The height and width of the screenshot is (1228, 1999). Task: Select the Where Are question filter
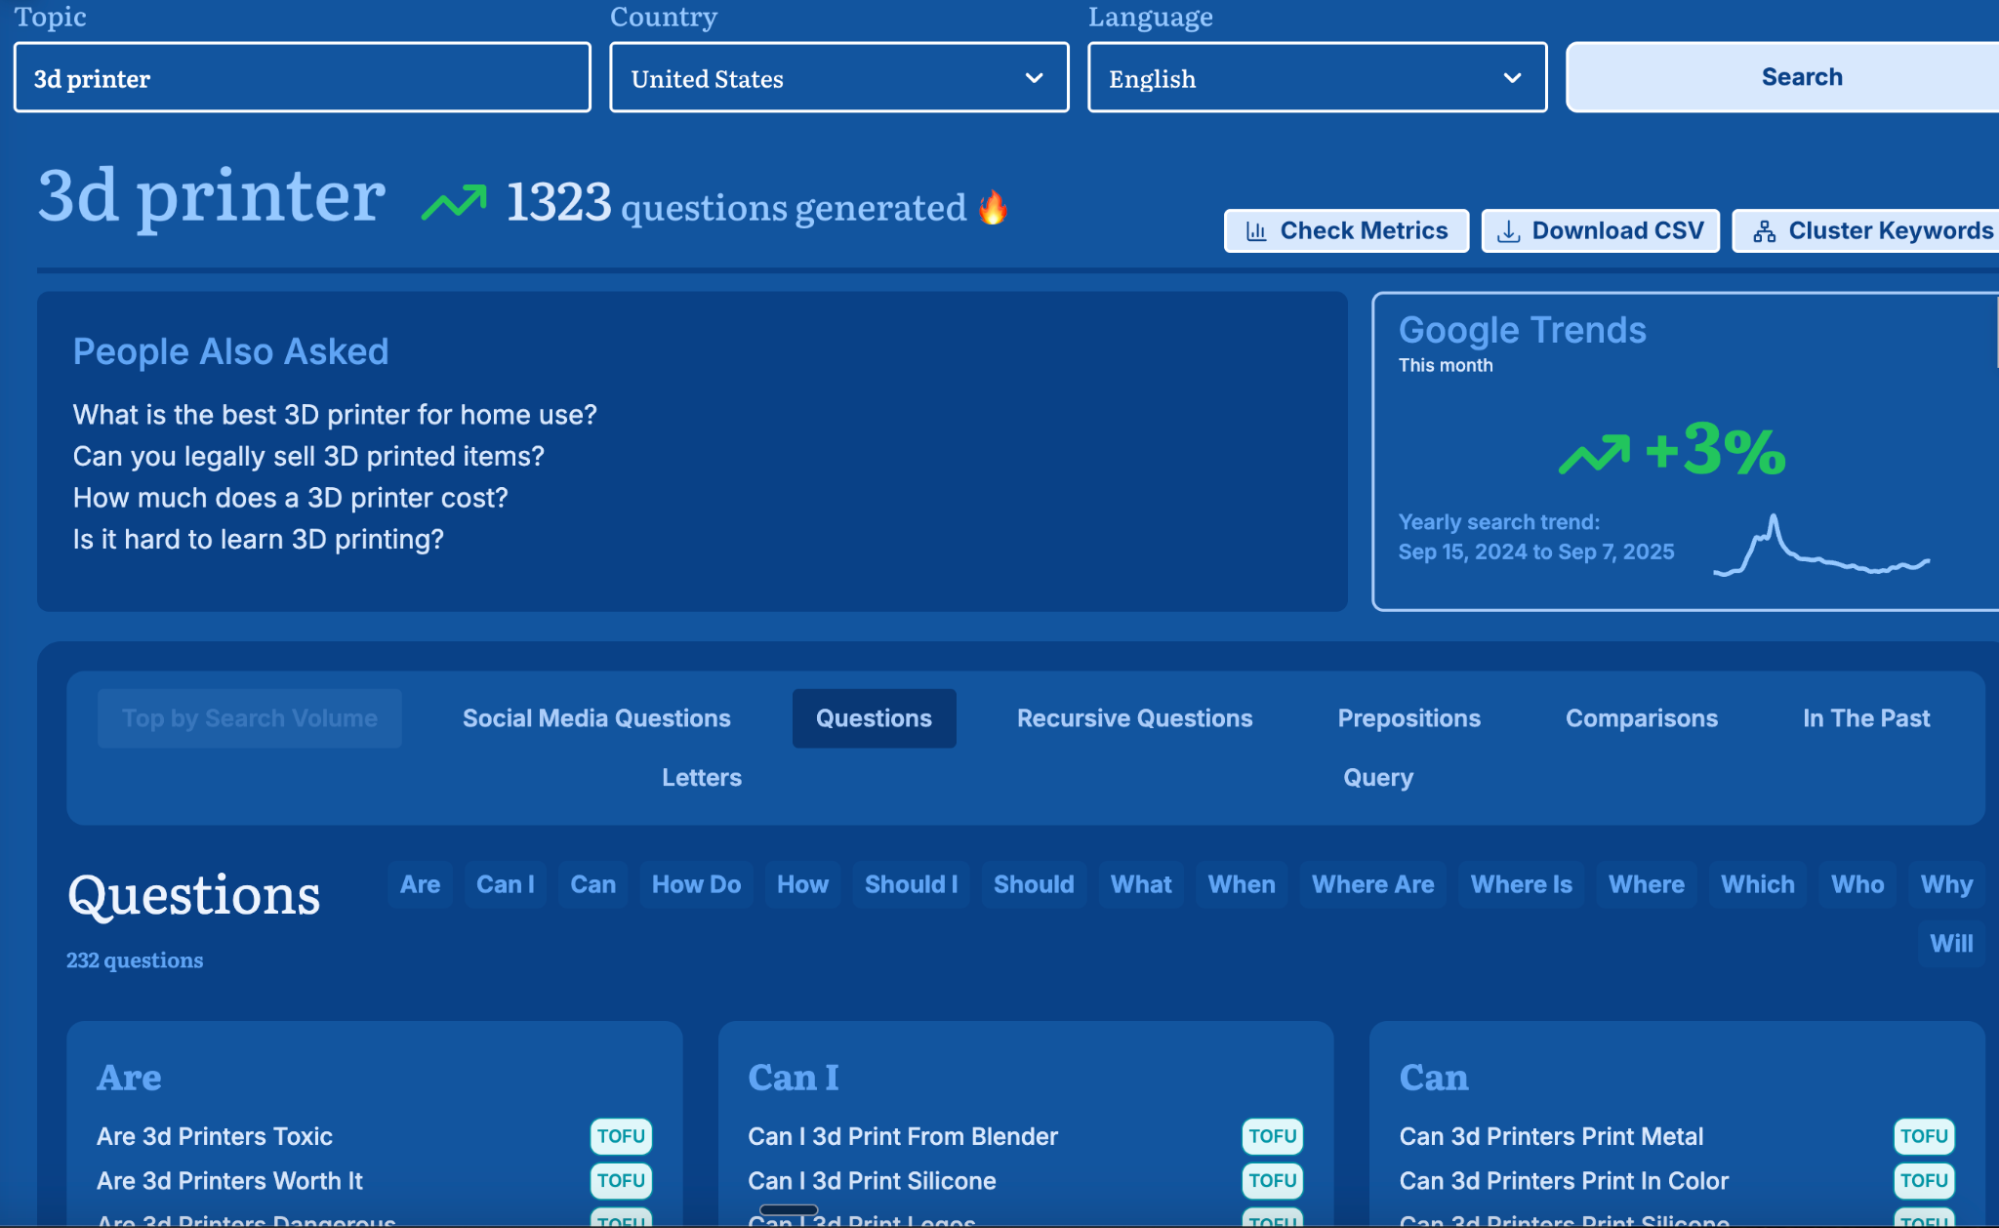click(x=1373, y=884)
